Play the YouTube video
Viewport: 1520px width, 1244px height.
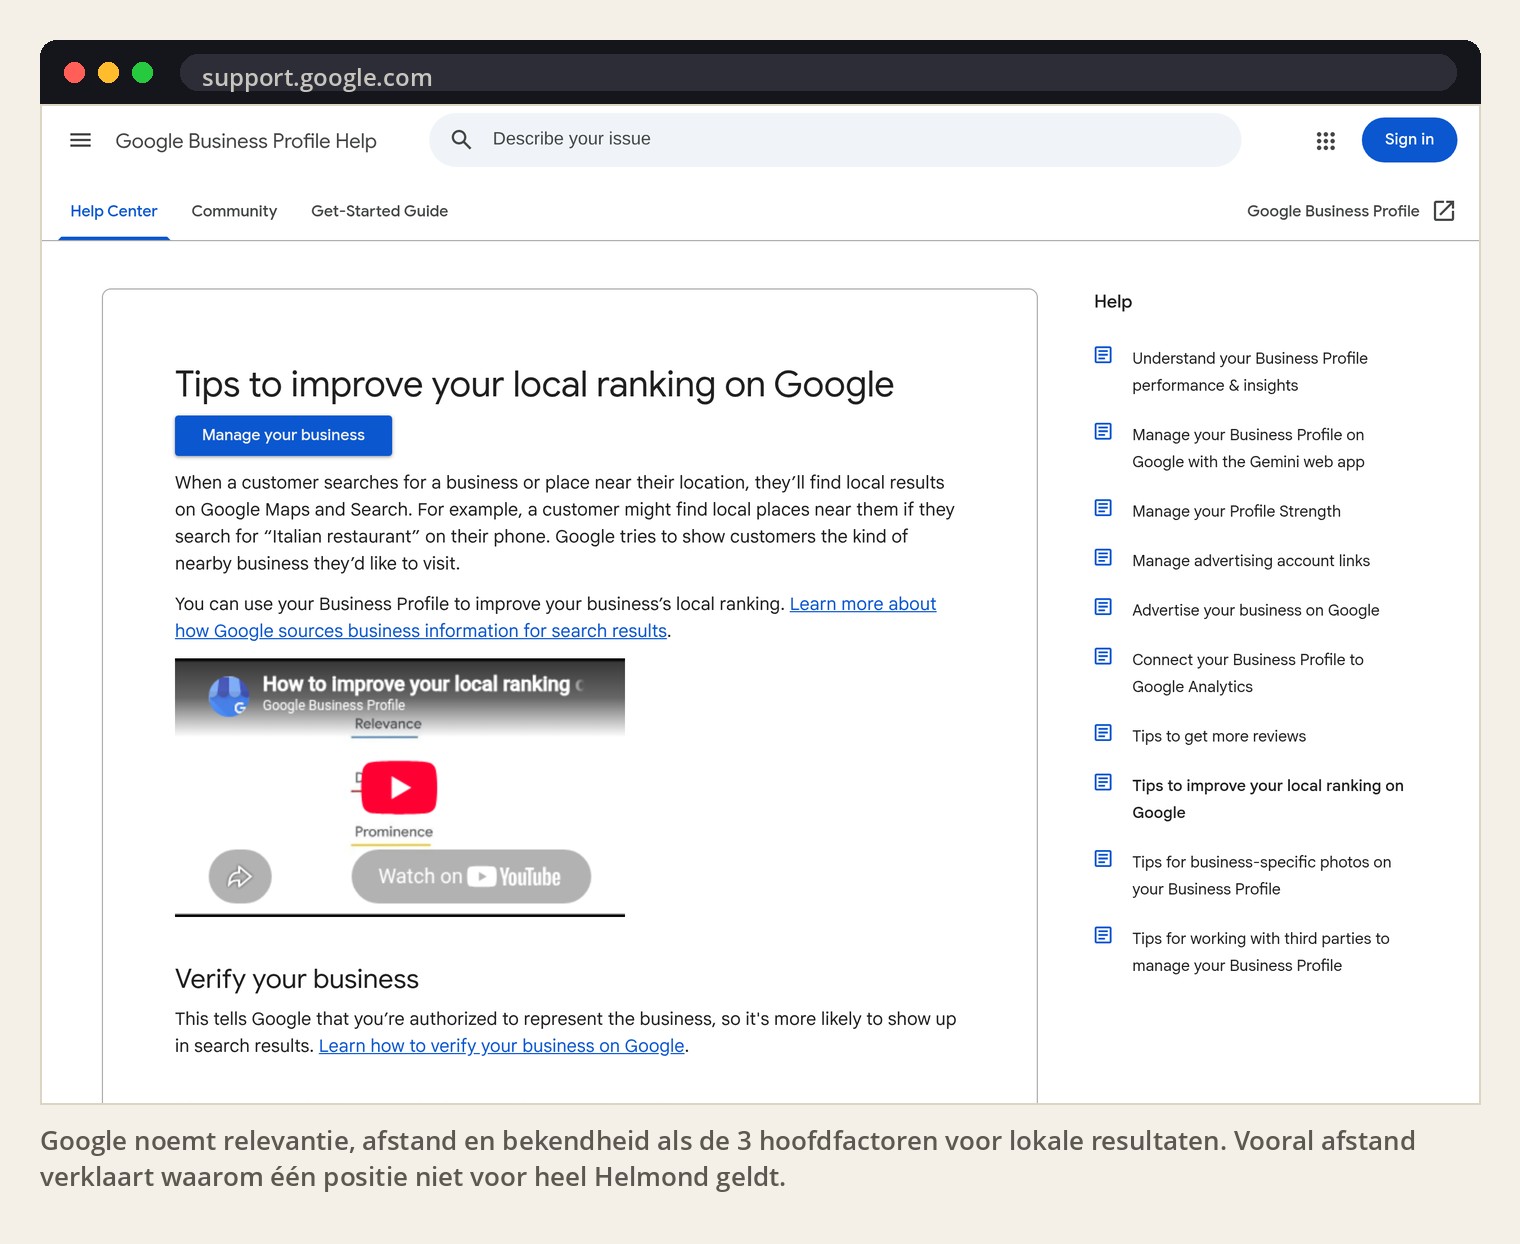[x=399, y=787]
